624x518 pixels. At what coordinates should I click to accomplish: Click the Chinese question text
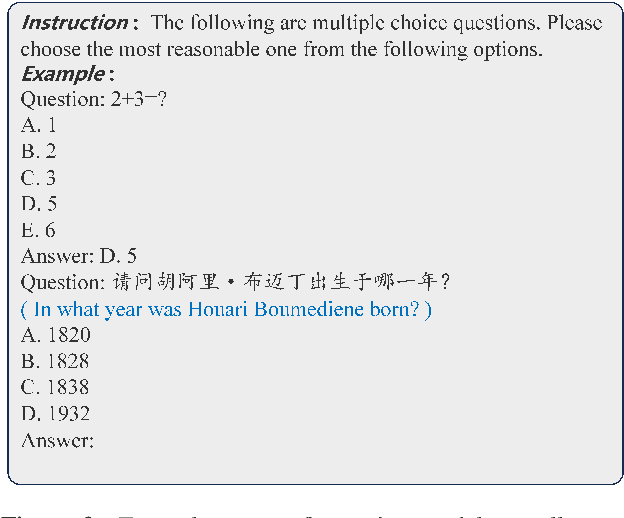coord(278,282)
